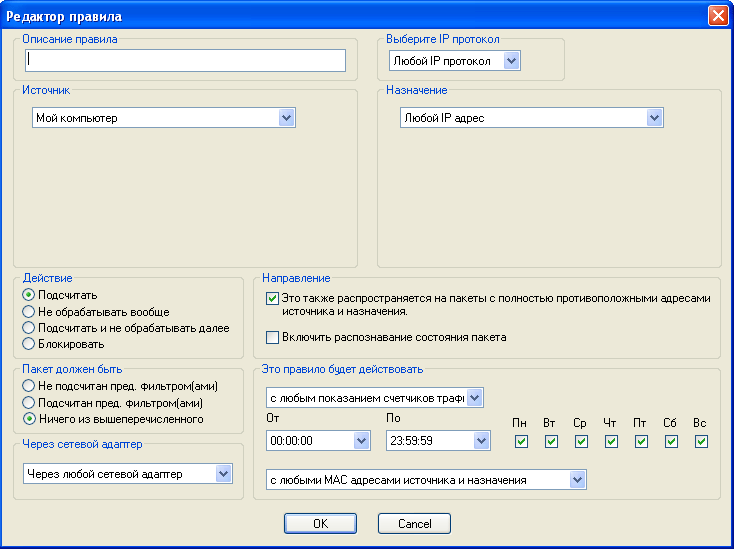Uncheck the Monday 'Пн' checkbox
This screenshot has width=734, height=549.
521,441
